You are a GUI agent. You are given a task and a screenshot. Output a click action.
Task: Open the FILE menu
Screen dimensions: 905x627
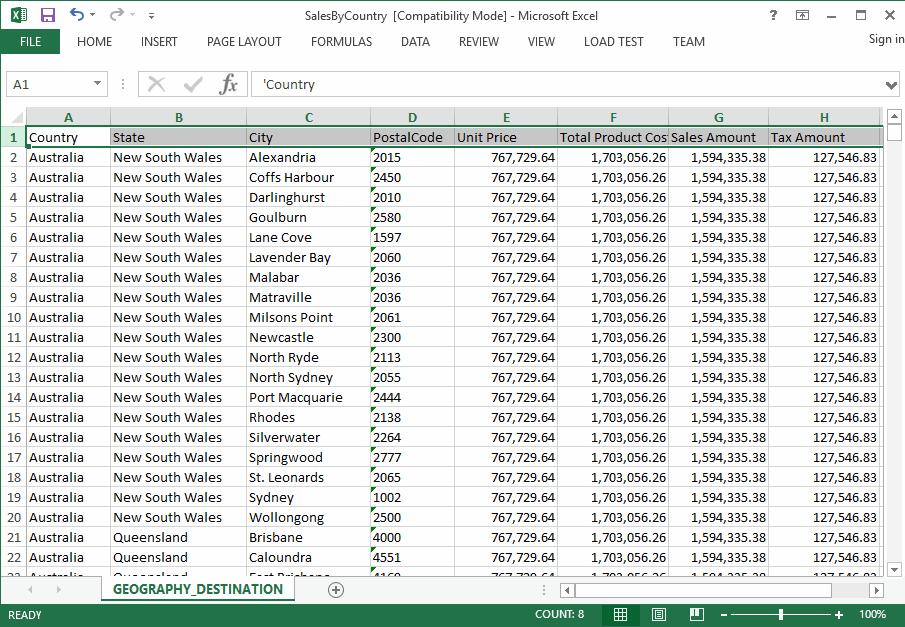(30, 42)
